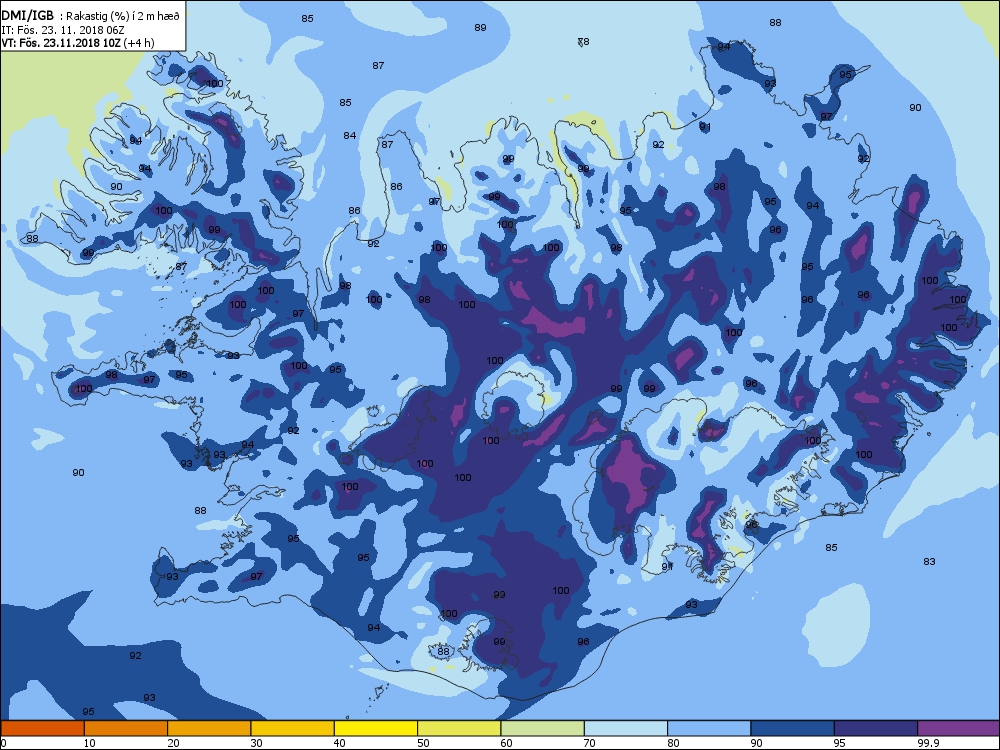1000x750 pixels.
Task: Click the '89' humidity value on the map
Action: coord(480,27)
